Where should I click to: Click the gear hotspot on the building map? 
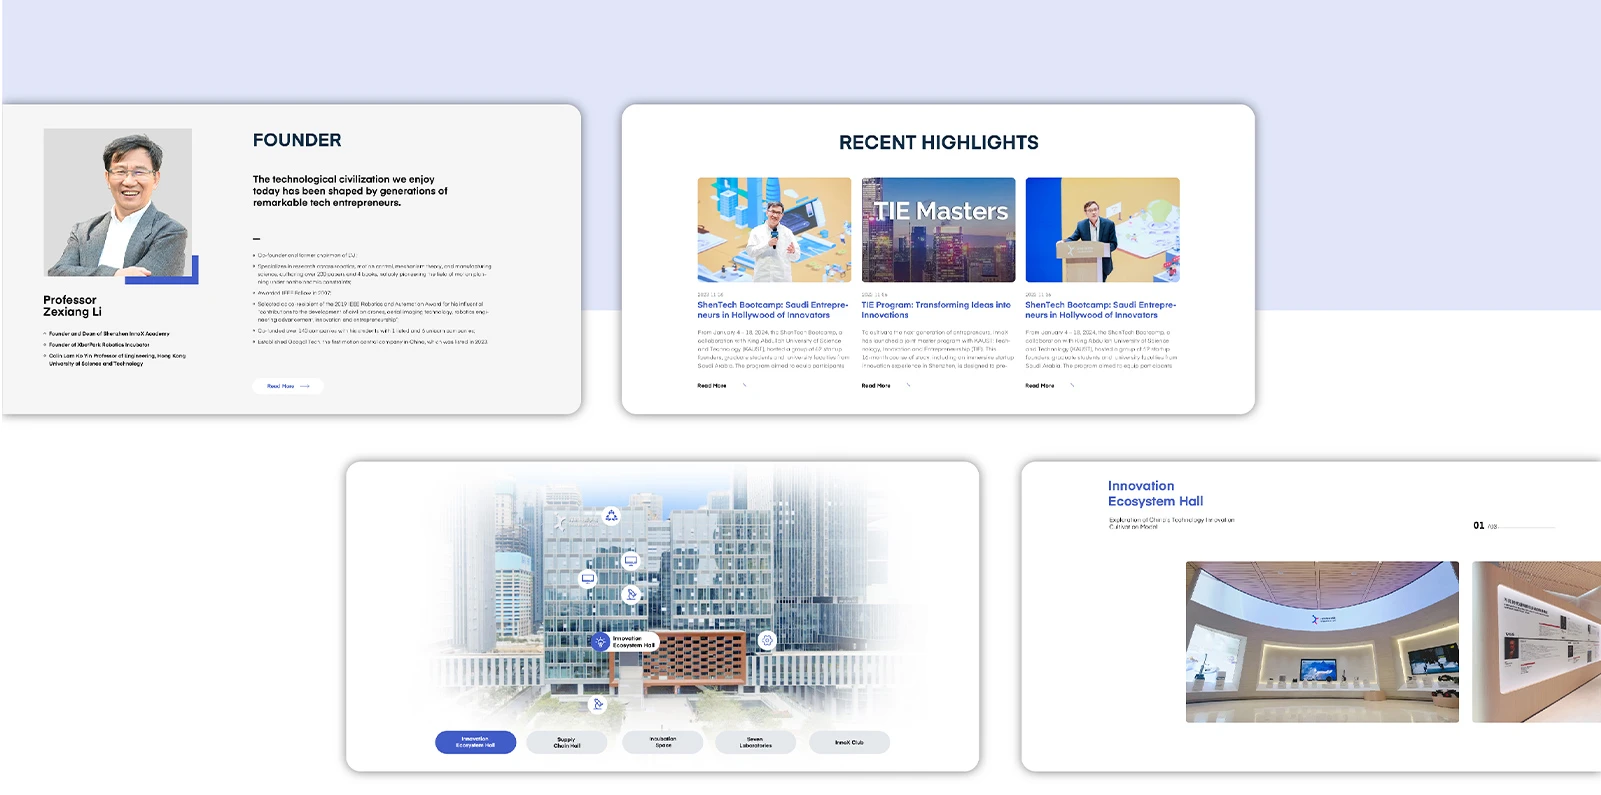coord(767,640)
